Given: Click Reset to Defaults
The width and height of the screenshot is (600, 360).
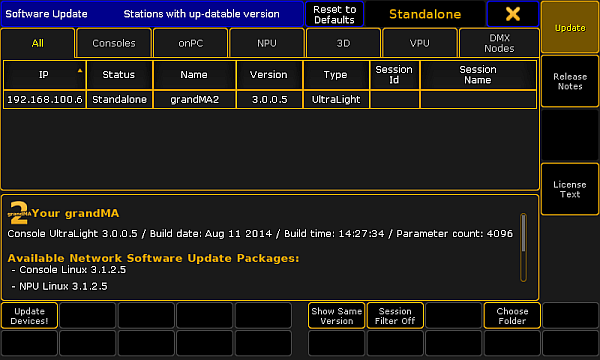Looking at the screenshot, I should (334, 14).
